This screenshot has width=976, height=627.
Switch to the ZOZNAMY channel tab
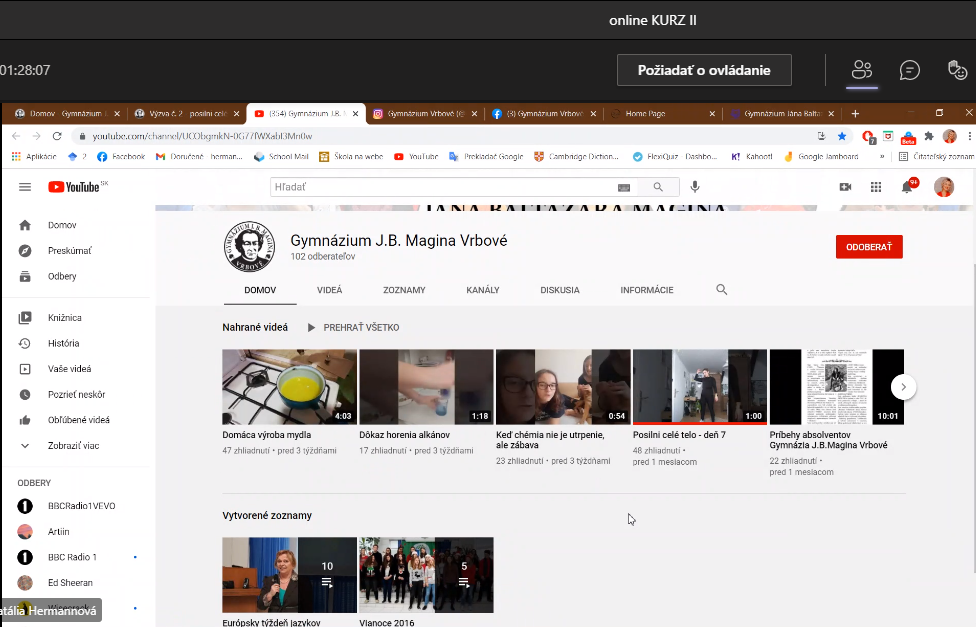pos(404,290)
